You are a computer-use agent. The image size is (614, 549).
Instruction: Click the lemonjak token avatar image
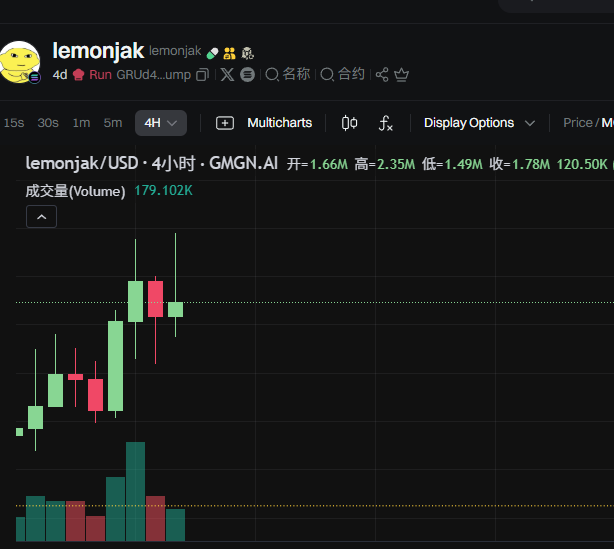click(x=20, y=62)
